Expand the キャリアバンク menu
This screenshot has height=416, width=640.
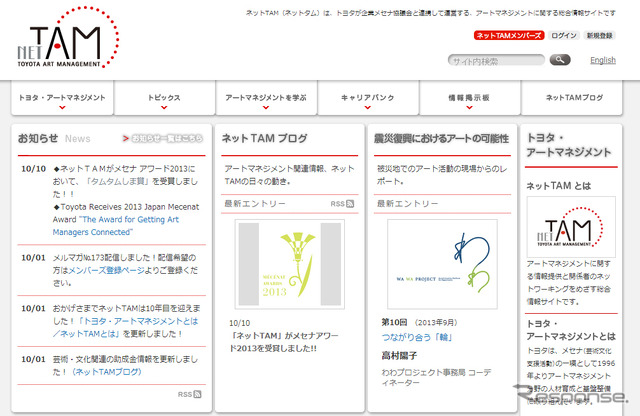(368, 98)
